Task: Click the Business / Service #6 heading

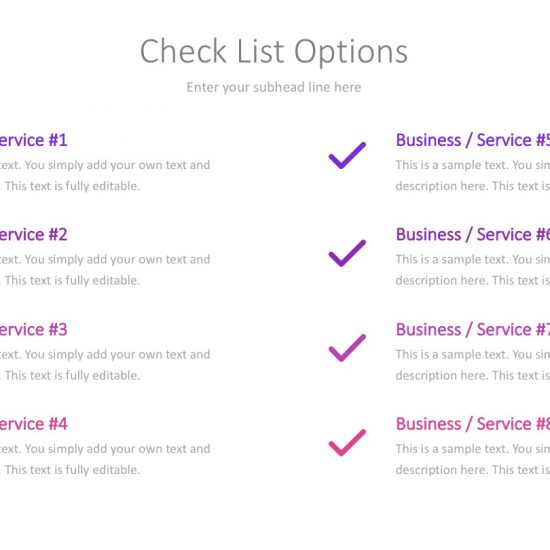Action: coord(473,234)
